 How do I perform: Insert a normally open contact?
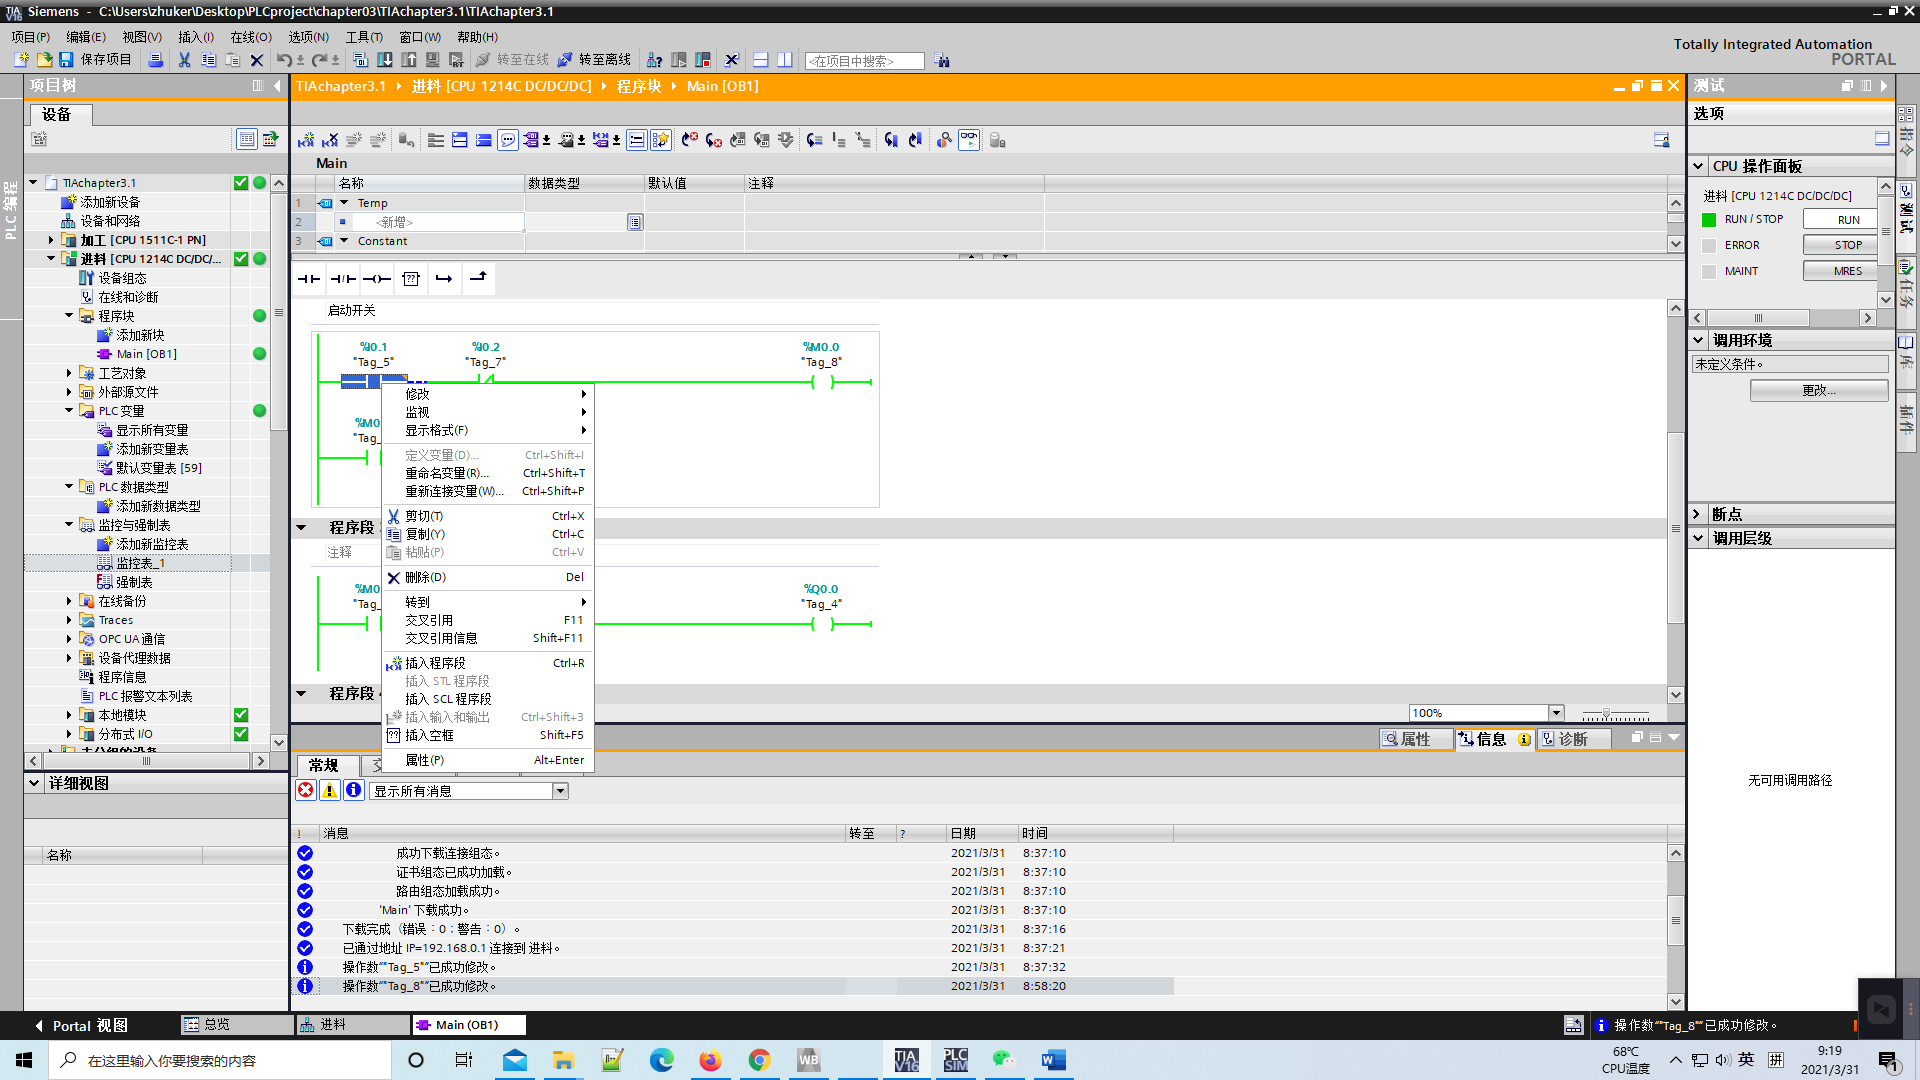click(309, 279)
